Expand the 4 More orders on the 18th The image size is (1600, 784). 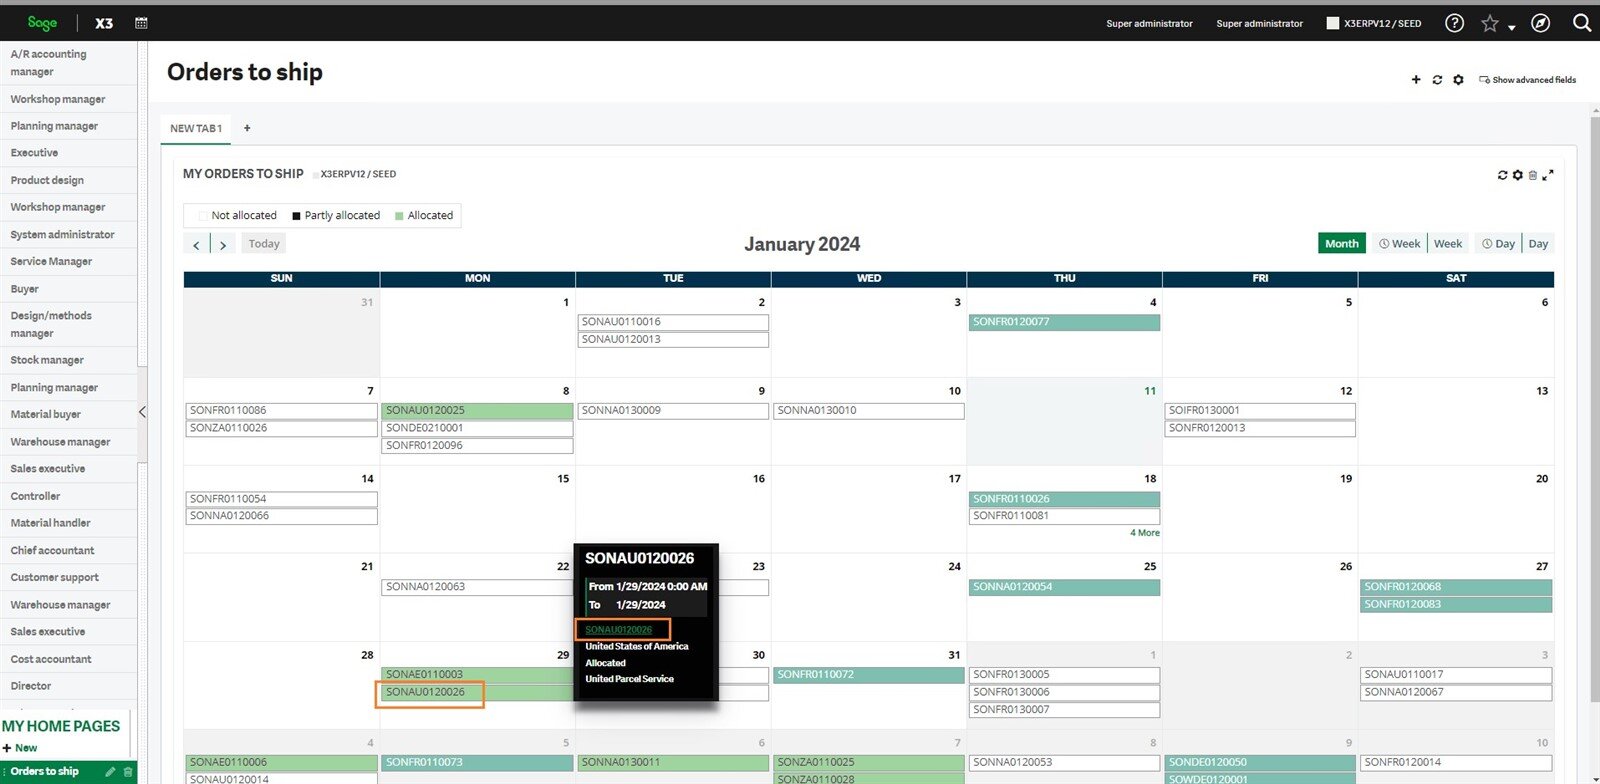pyautogui.click(x=1144, y=533)
